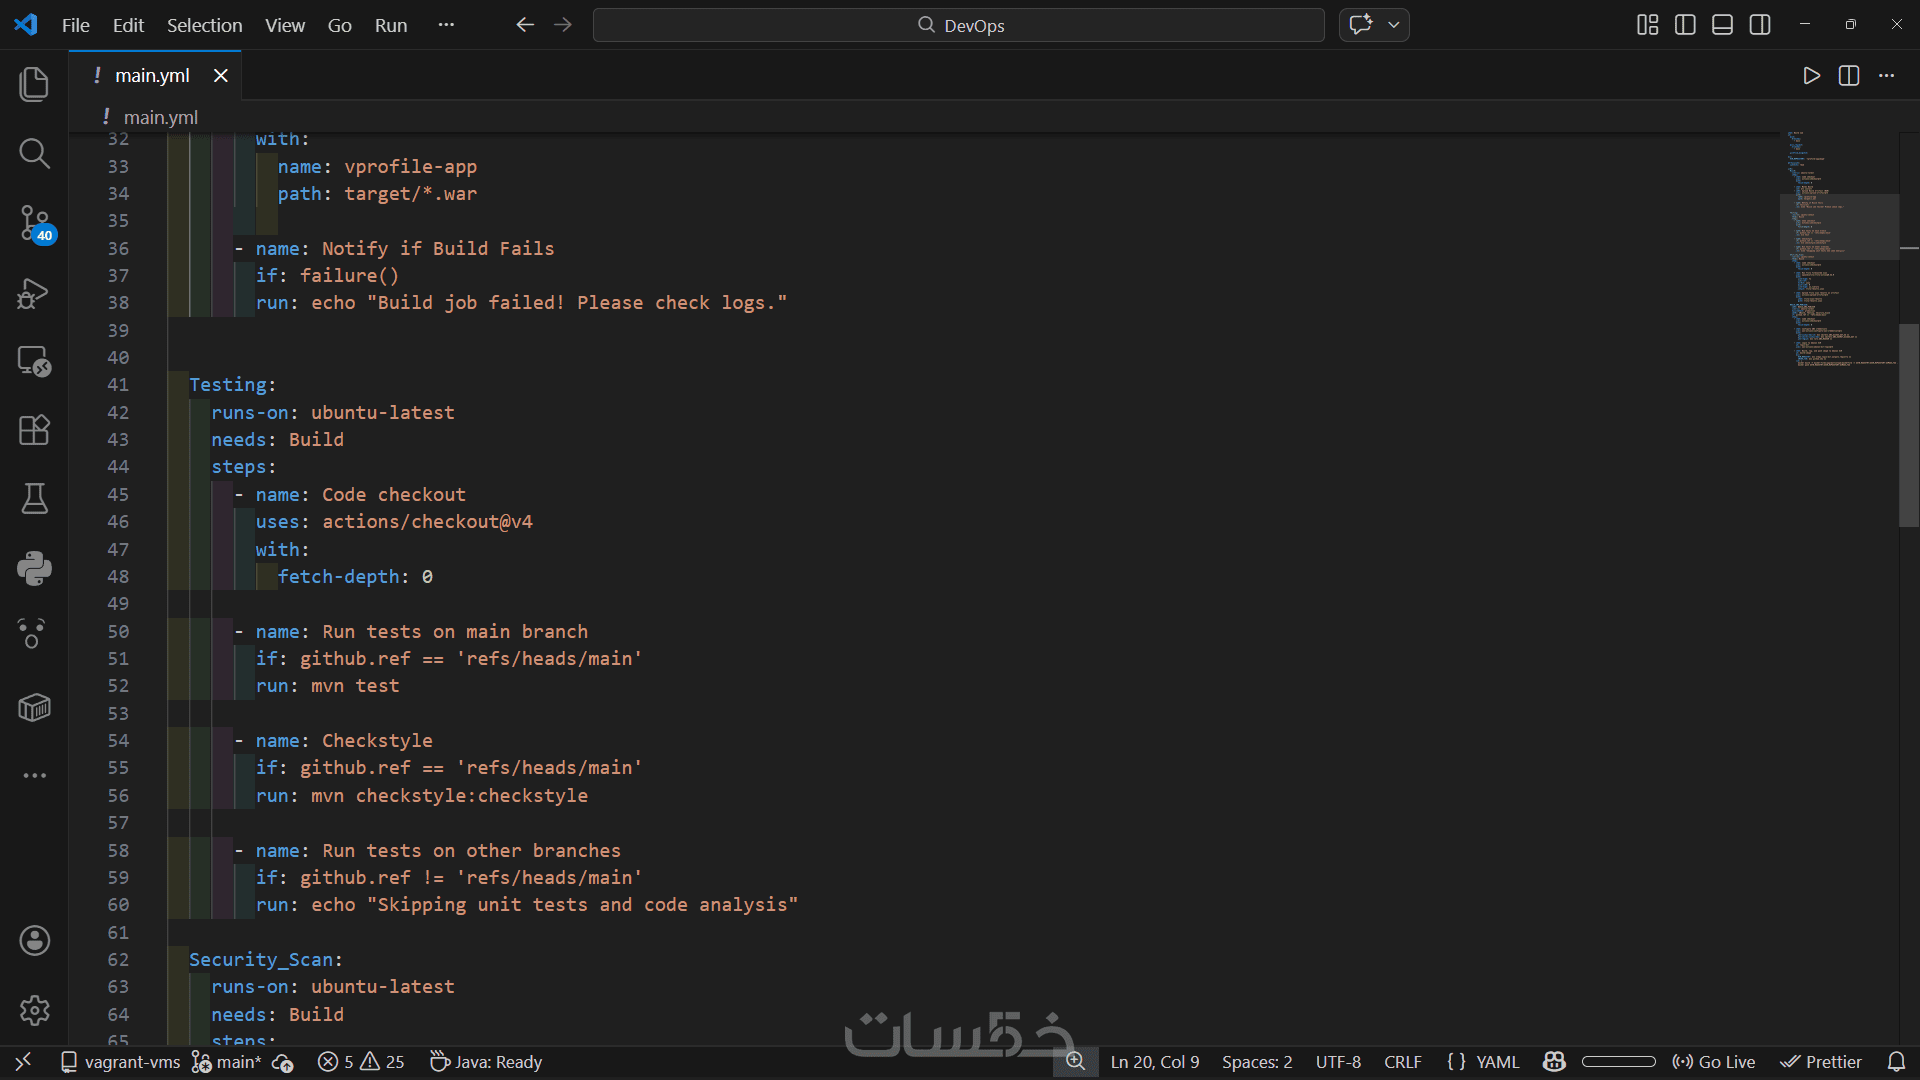
Task: Toggle the secondary side bar layout button
Action: point(1760,25)
